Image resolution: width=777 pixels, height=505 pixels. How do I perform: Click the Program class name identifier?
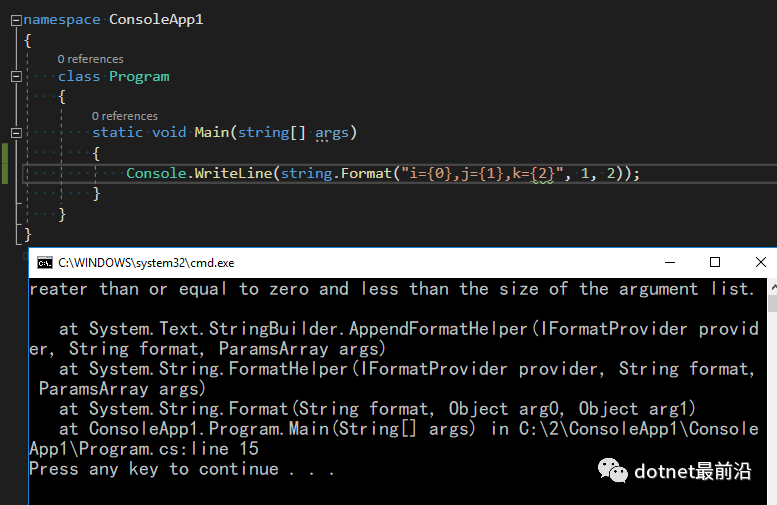tap(139, 77)
